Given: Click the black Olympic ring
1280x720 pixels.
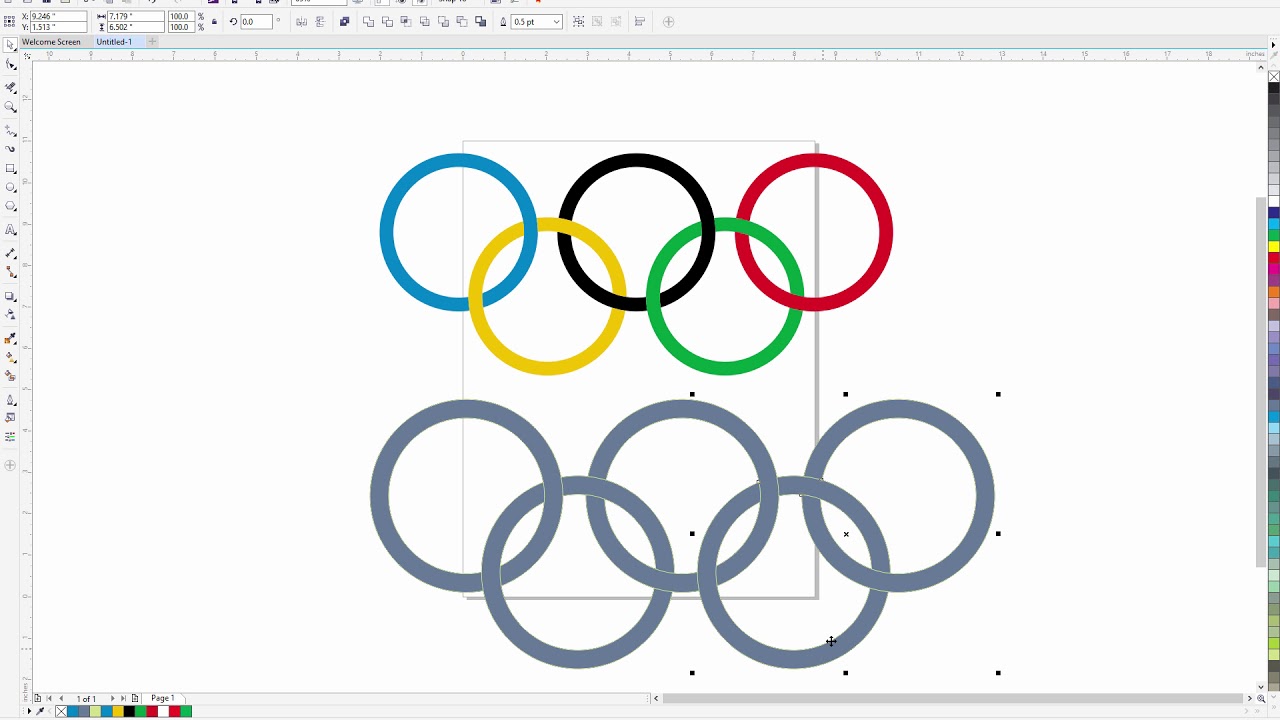Looking at the screenshot, I should [x=636, y=160].
